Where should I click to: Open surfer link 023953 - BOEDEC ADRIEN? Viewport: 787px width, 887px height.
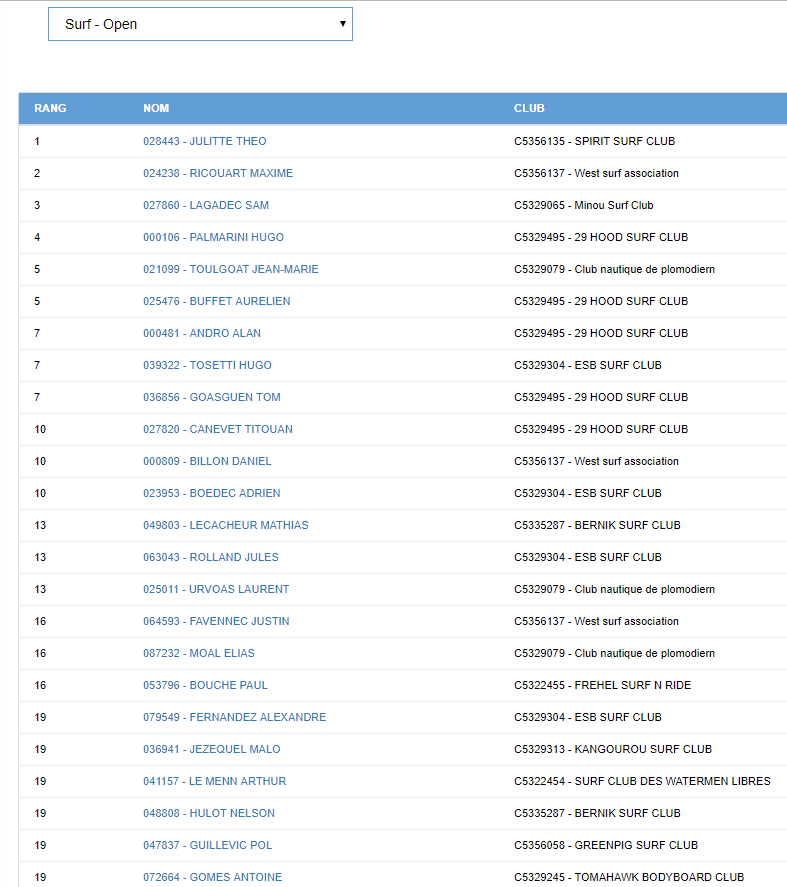(212, 493)
